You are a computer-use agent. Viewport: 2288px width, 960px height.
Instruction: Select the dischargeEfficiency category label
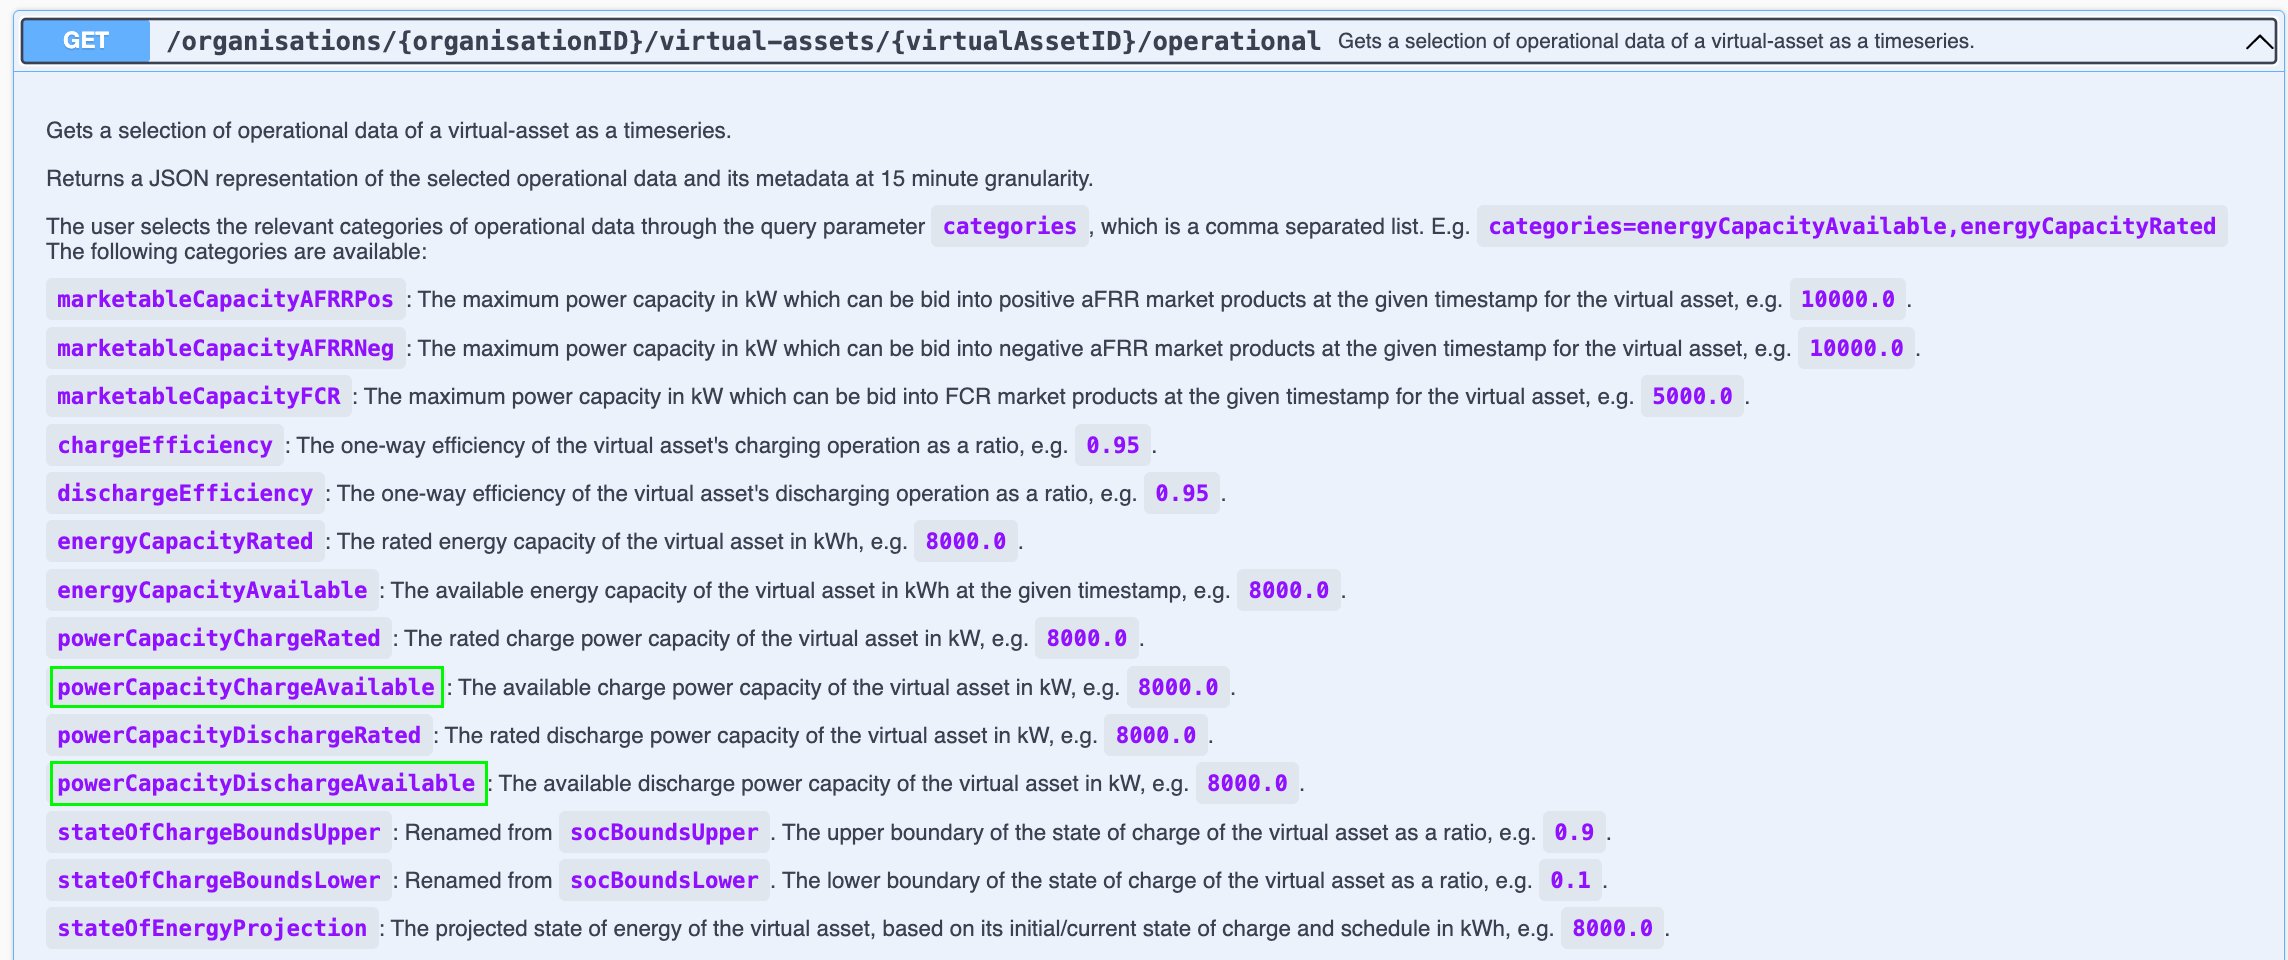tap(185, 493)
